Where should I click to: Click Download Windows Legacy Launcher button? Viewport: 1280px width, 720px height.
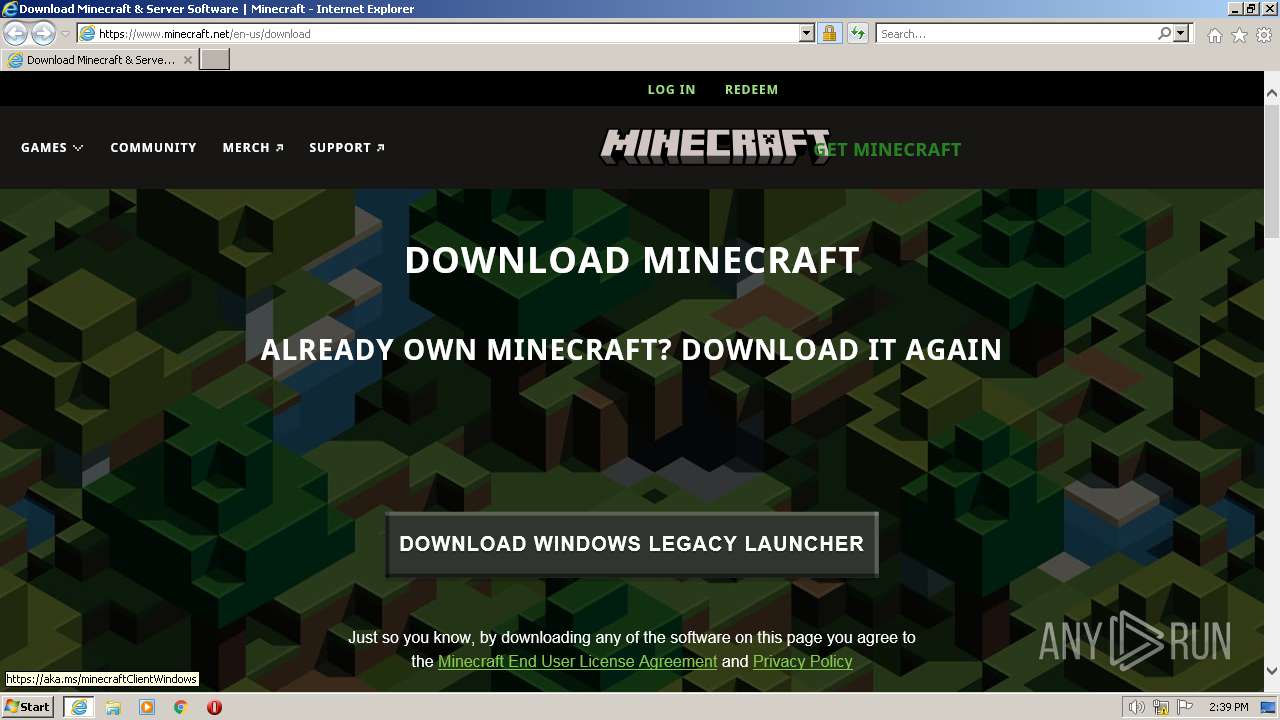[632, 544]
